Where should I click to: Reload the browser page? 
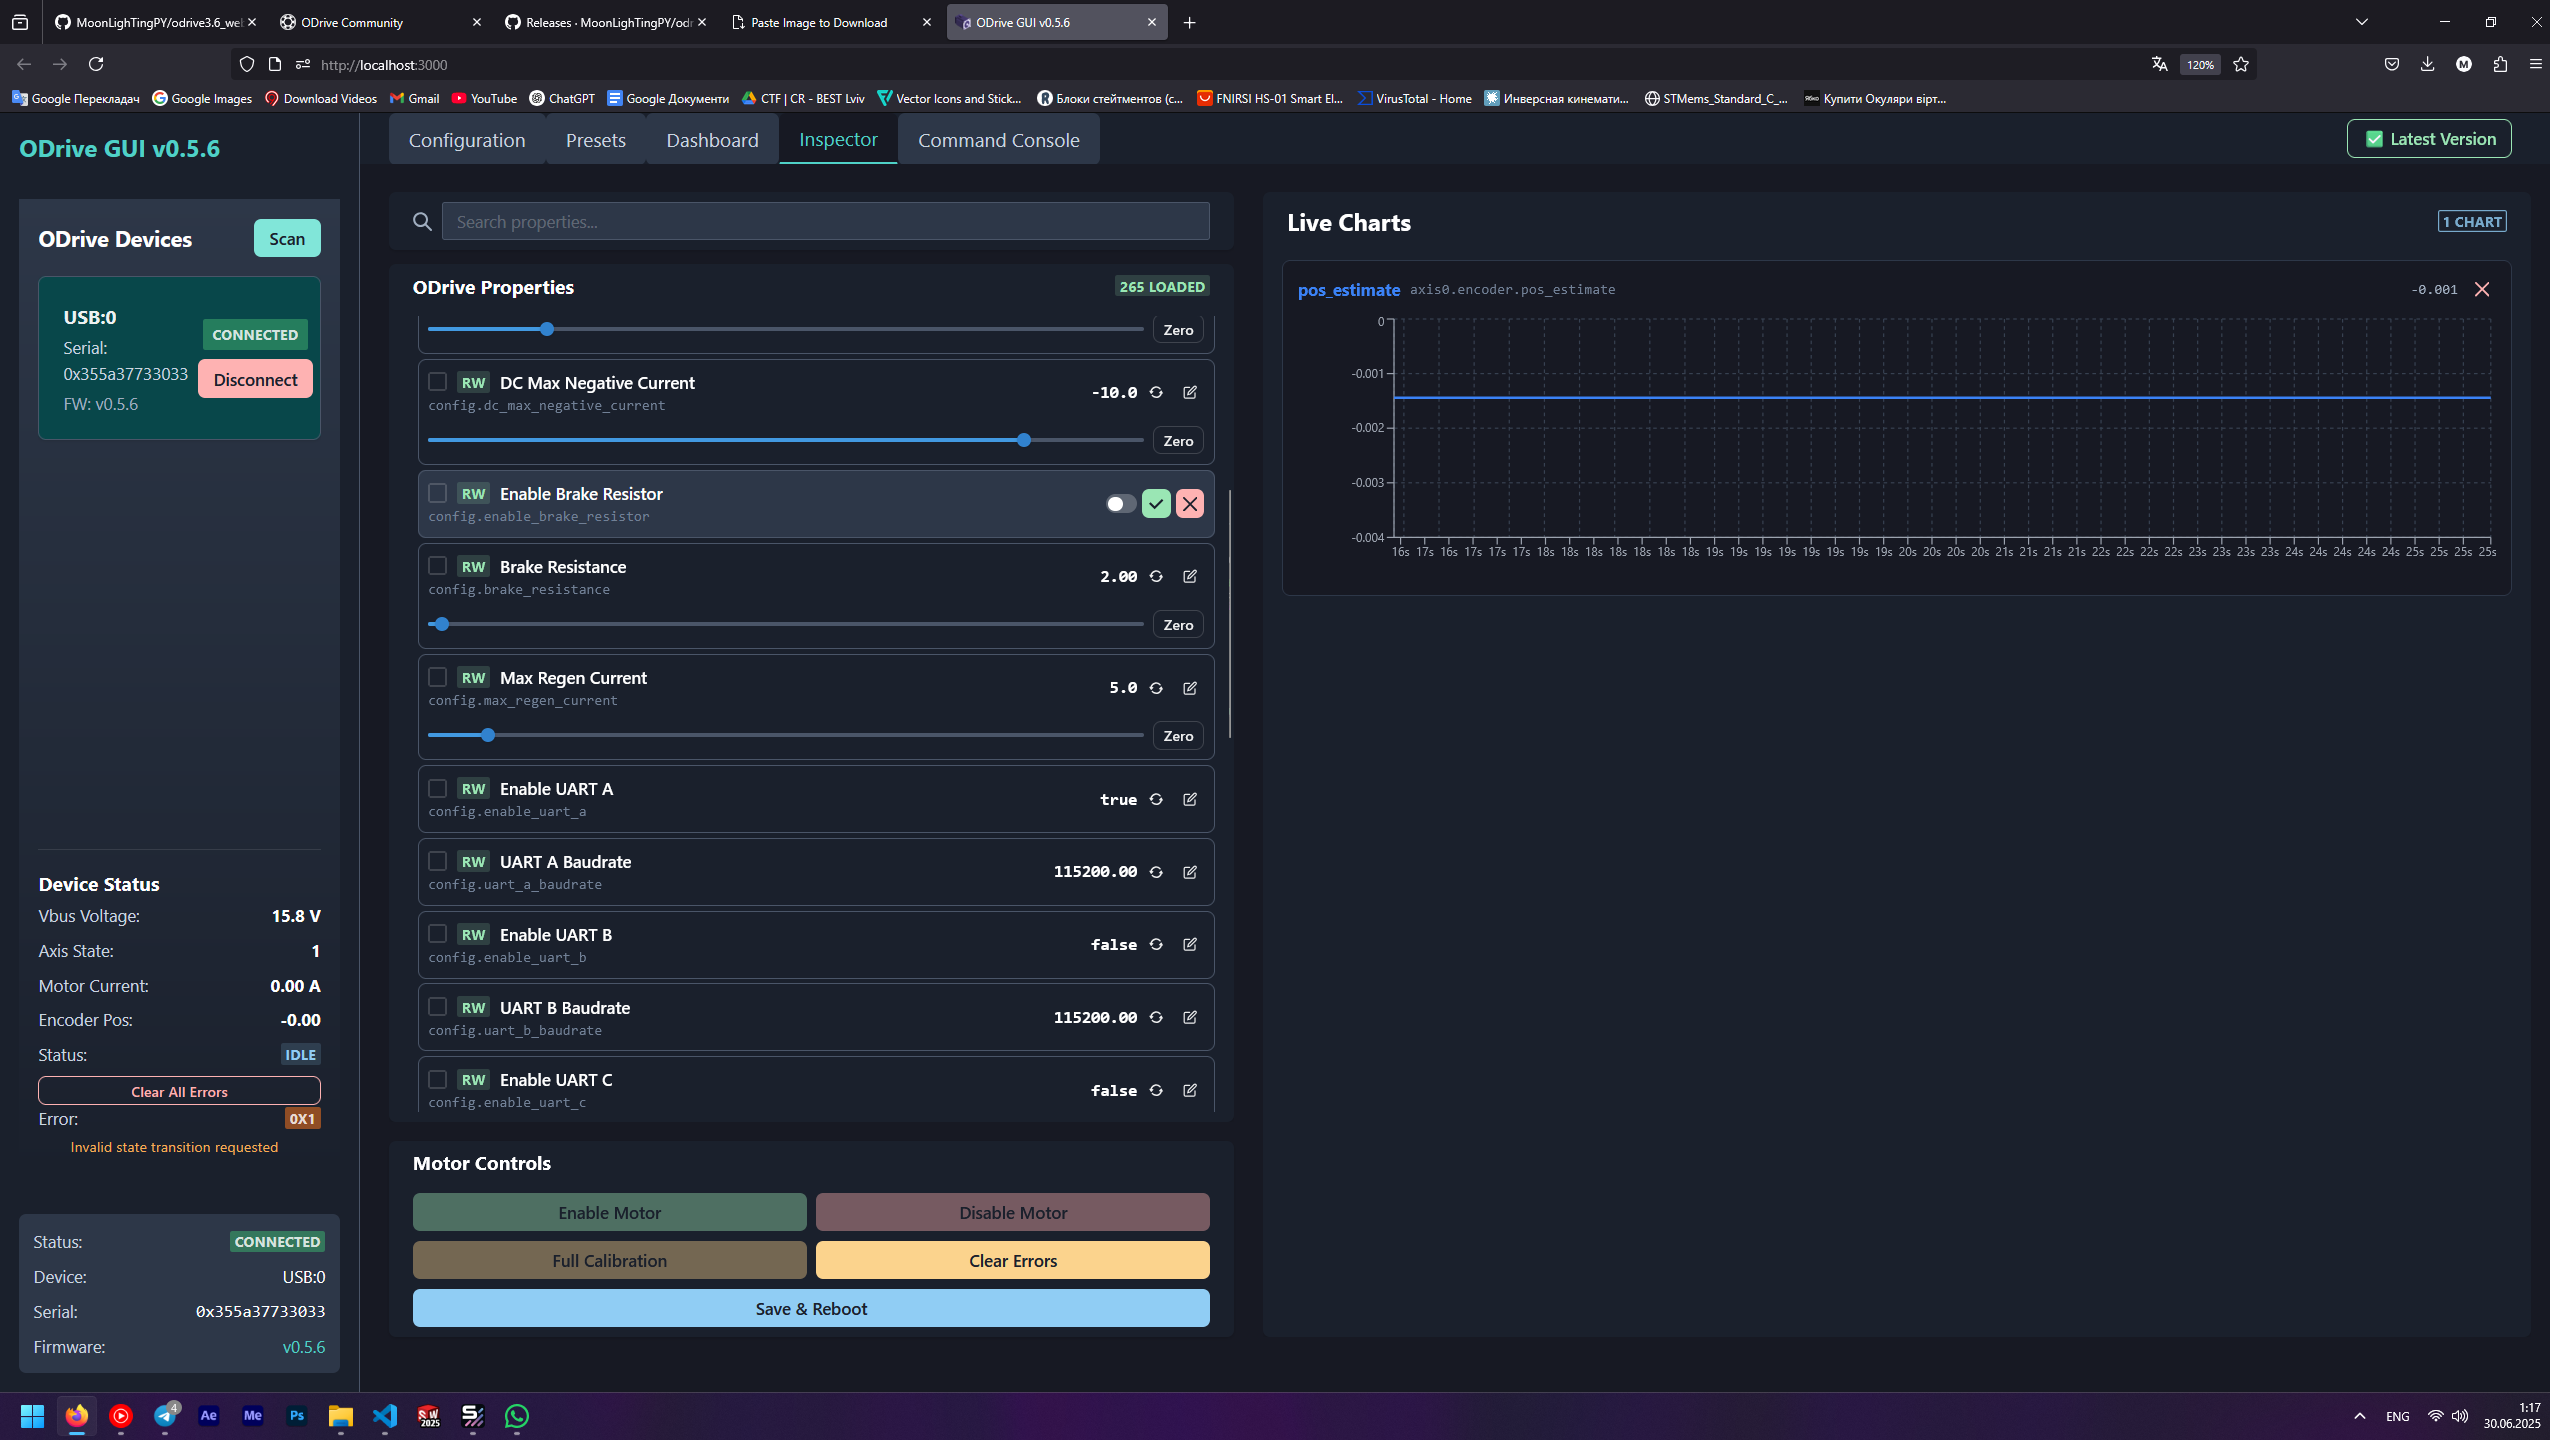tap(96, 64)
